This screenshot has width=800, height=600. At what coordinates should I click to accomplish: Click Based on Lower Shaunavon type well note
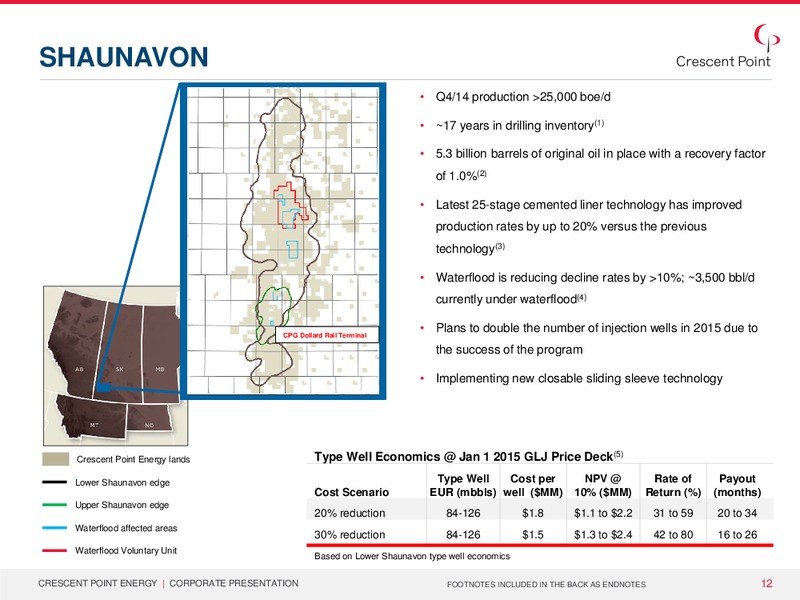[412, 556]
